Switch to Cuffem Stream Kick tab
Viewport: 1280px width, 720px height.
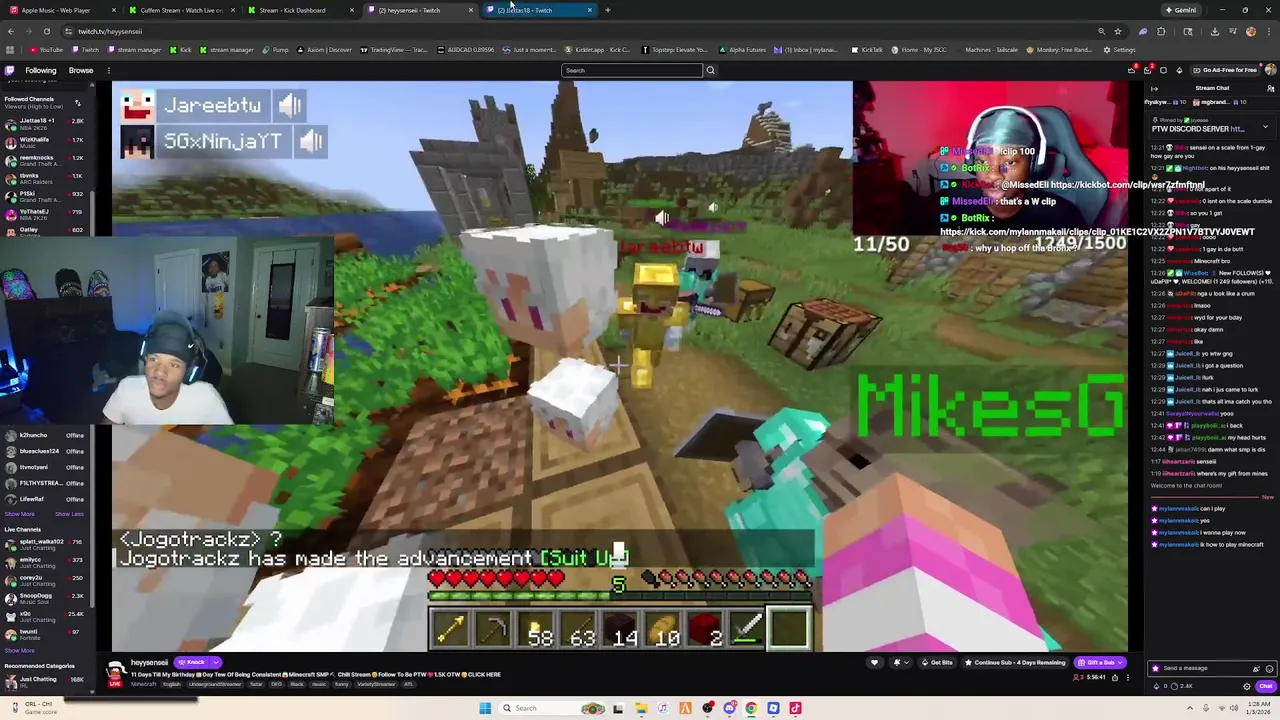pos(181,10)
